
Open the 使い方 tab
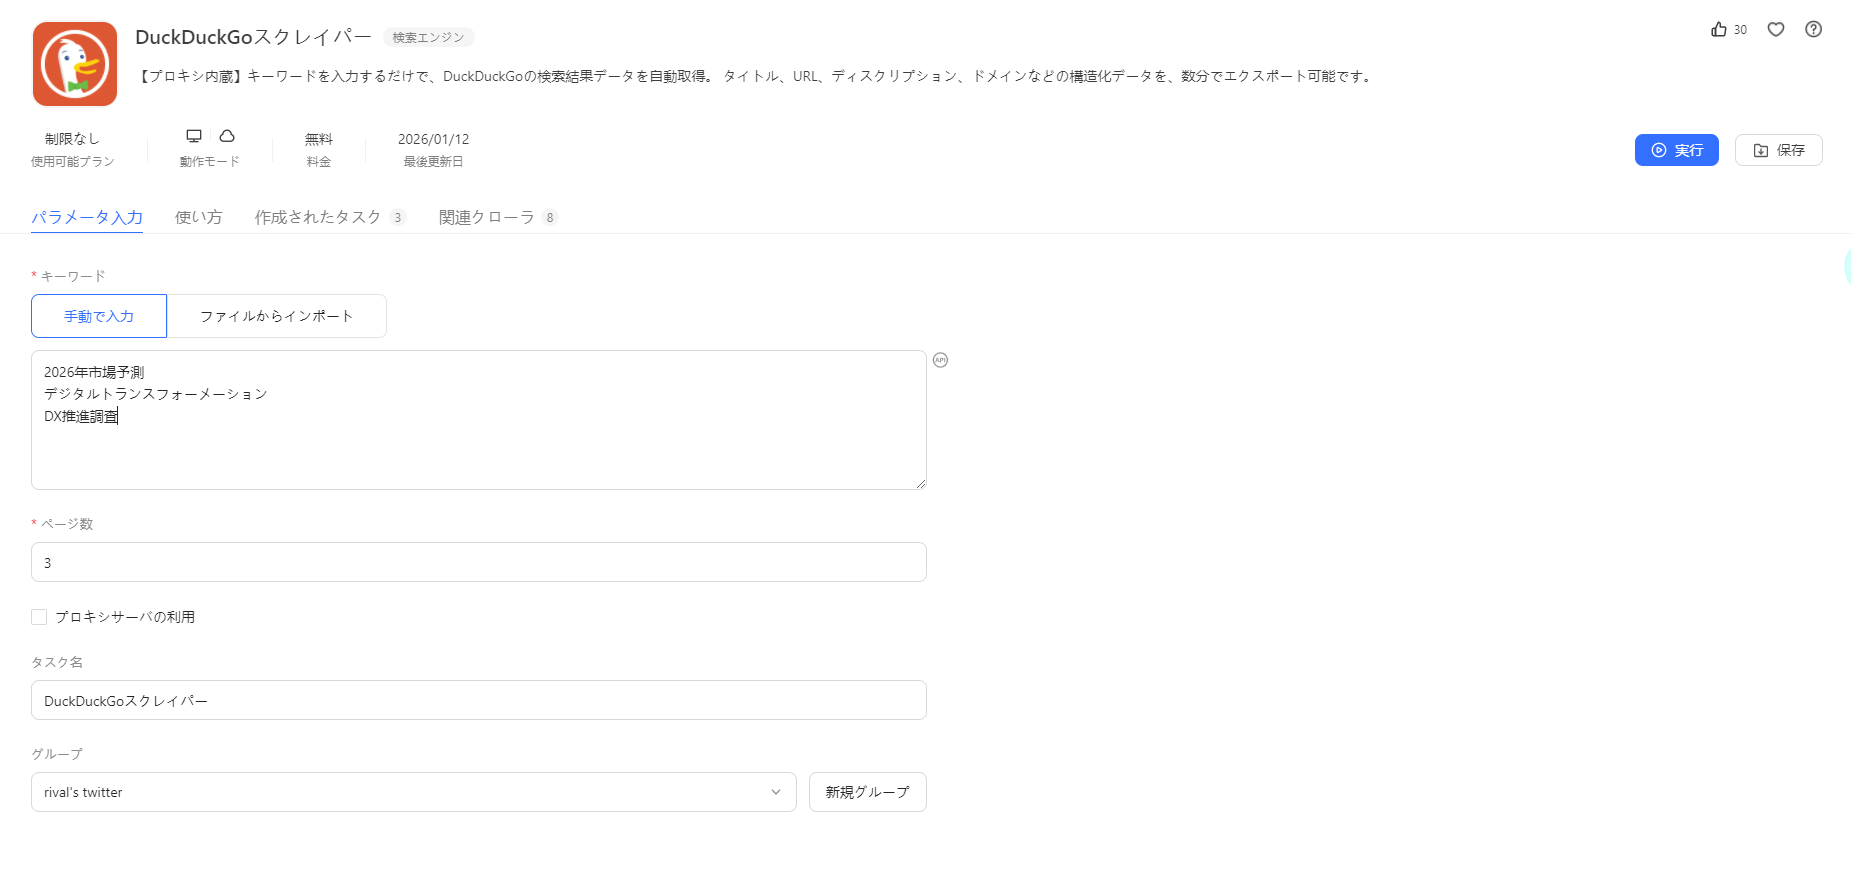(x=199, y=217)
